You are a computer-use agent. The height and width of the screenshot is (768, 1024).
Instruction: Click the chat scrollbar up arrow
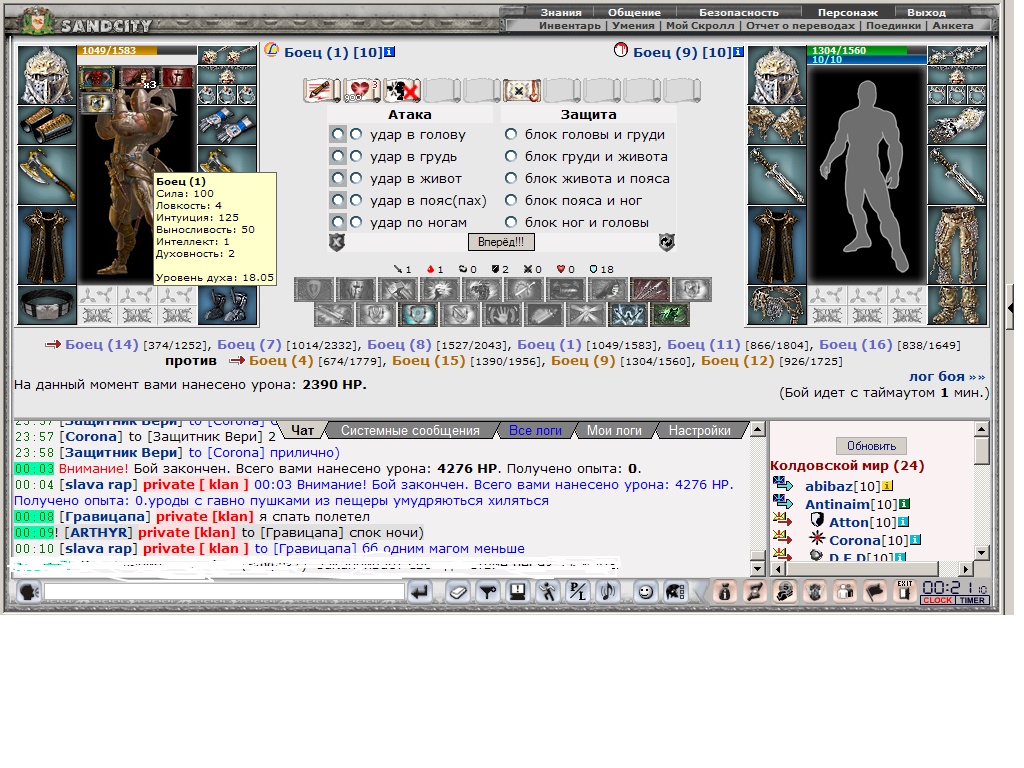pyautogui.click(x=758, y=429)
